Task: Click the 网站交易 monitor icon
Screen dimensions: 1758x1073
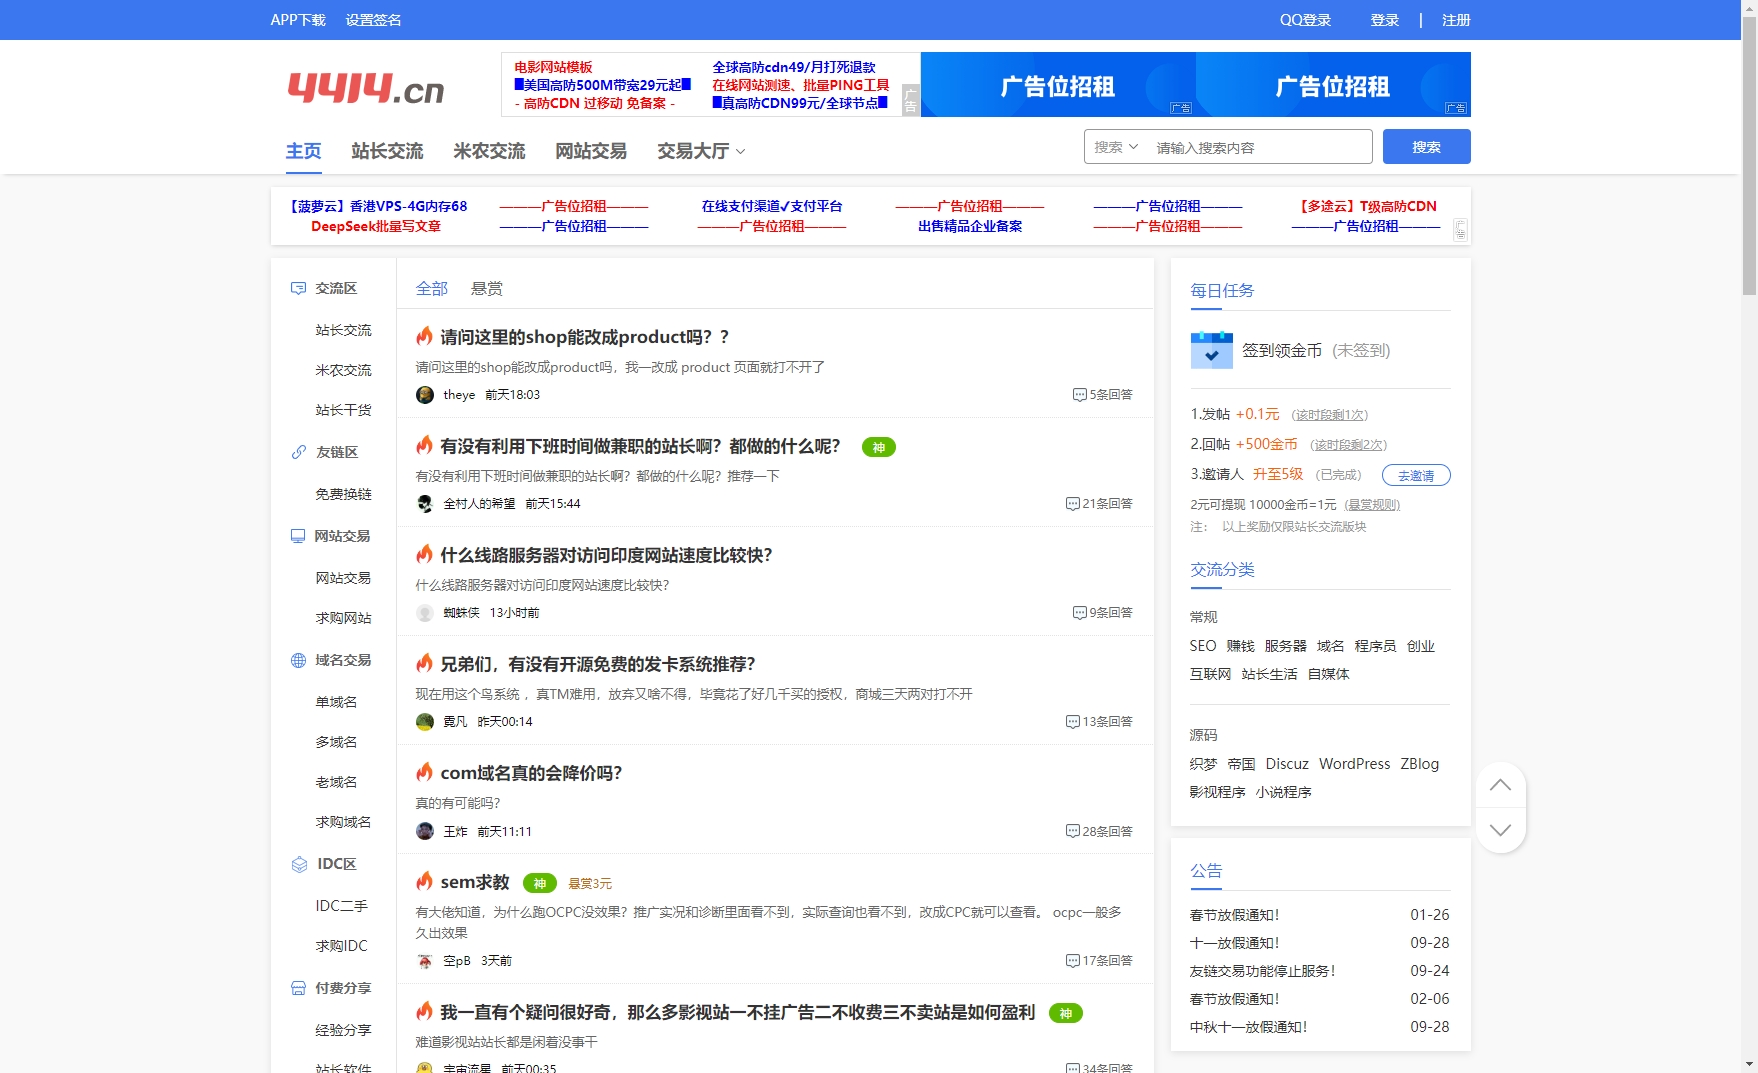Action: click(298, 536)
